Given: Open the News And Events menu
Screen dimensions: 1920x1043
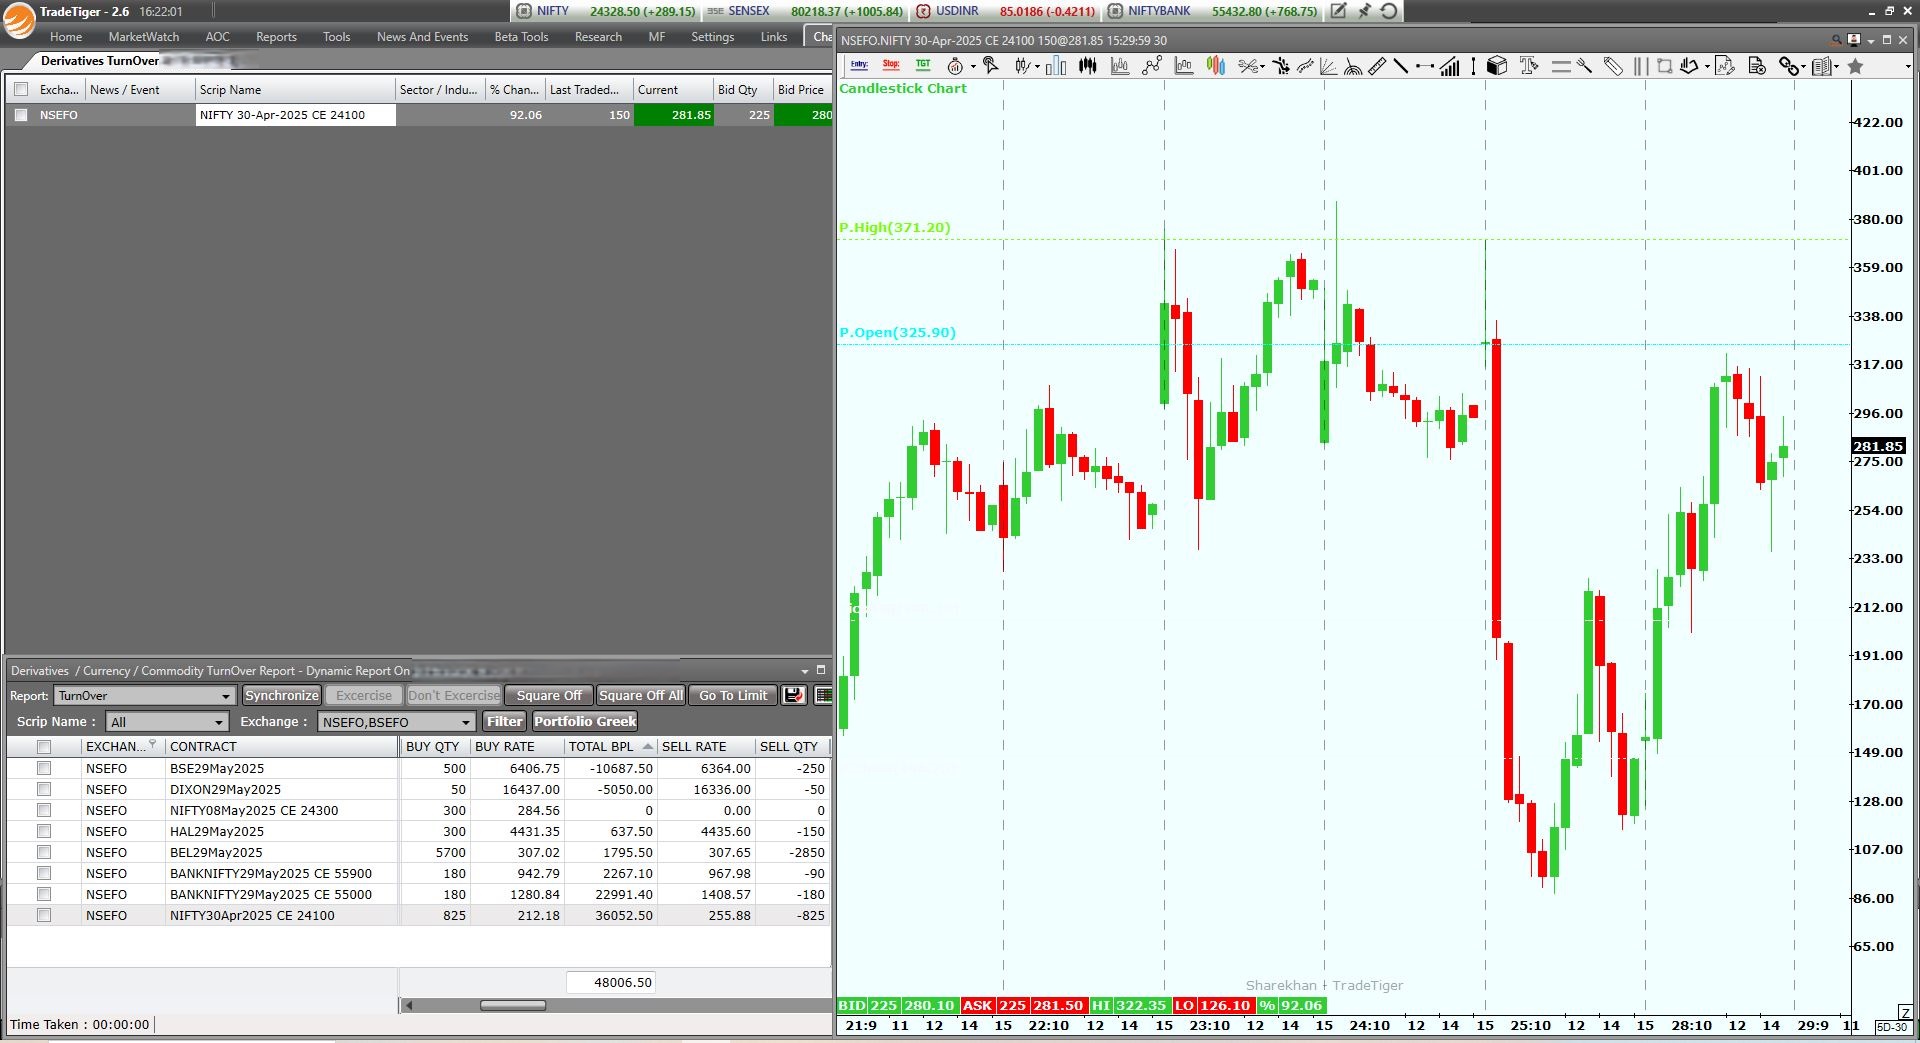Looking at the screenshot, I should click(422, 37).
